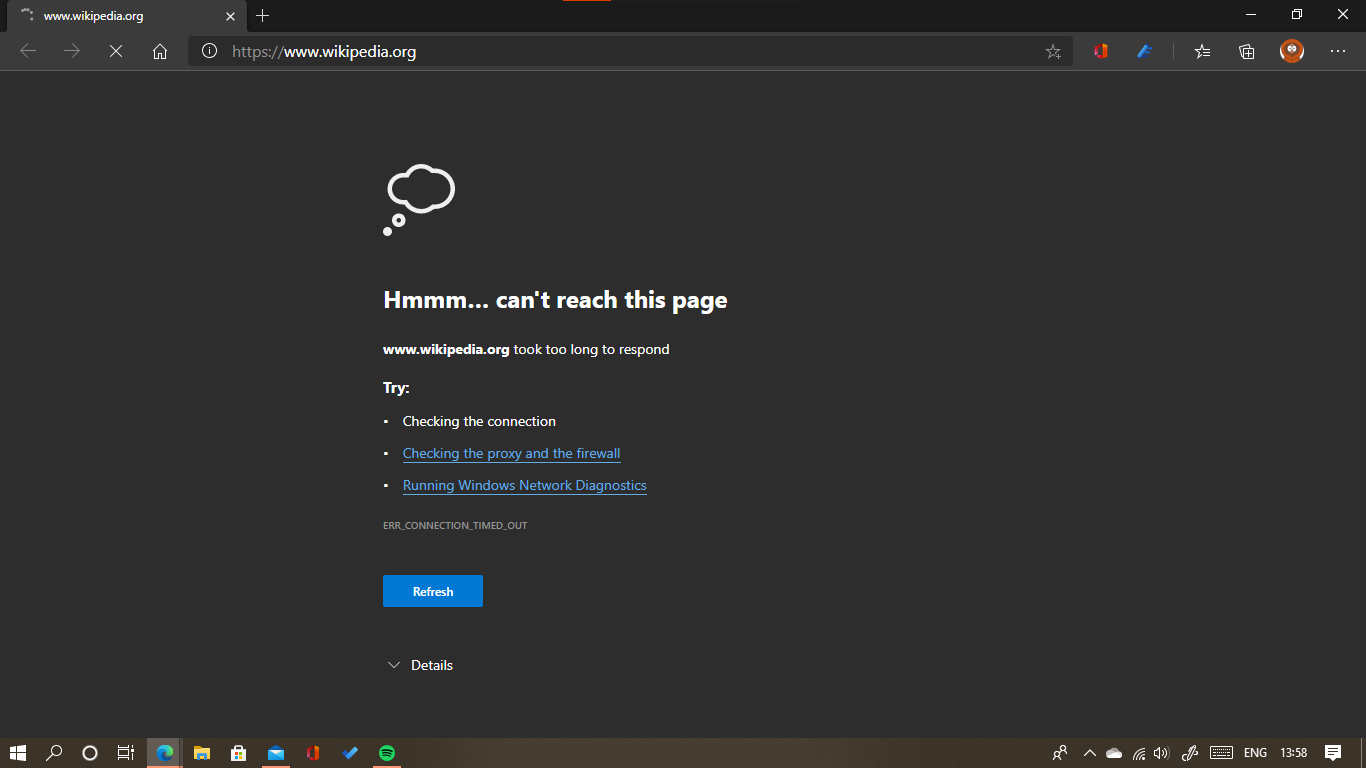
Task: Expand the Details section
Action: [420, 665]
